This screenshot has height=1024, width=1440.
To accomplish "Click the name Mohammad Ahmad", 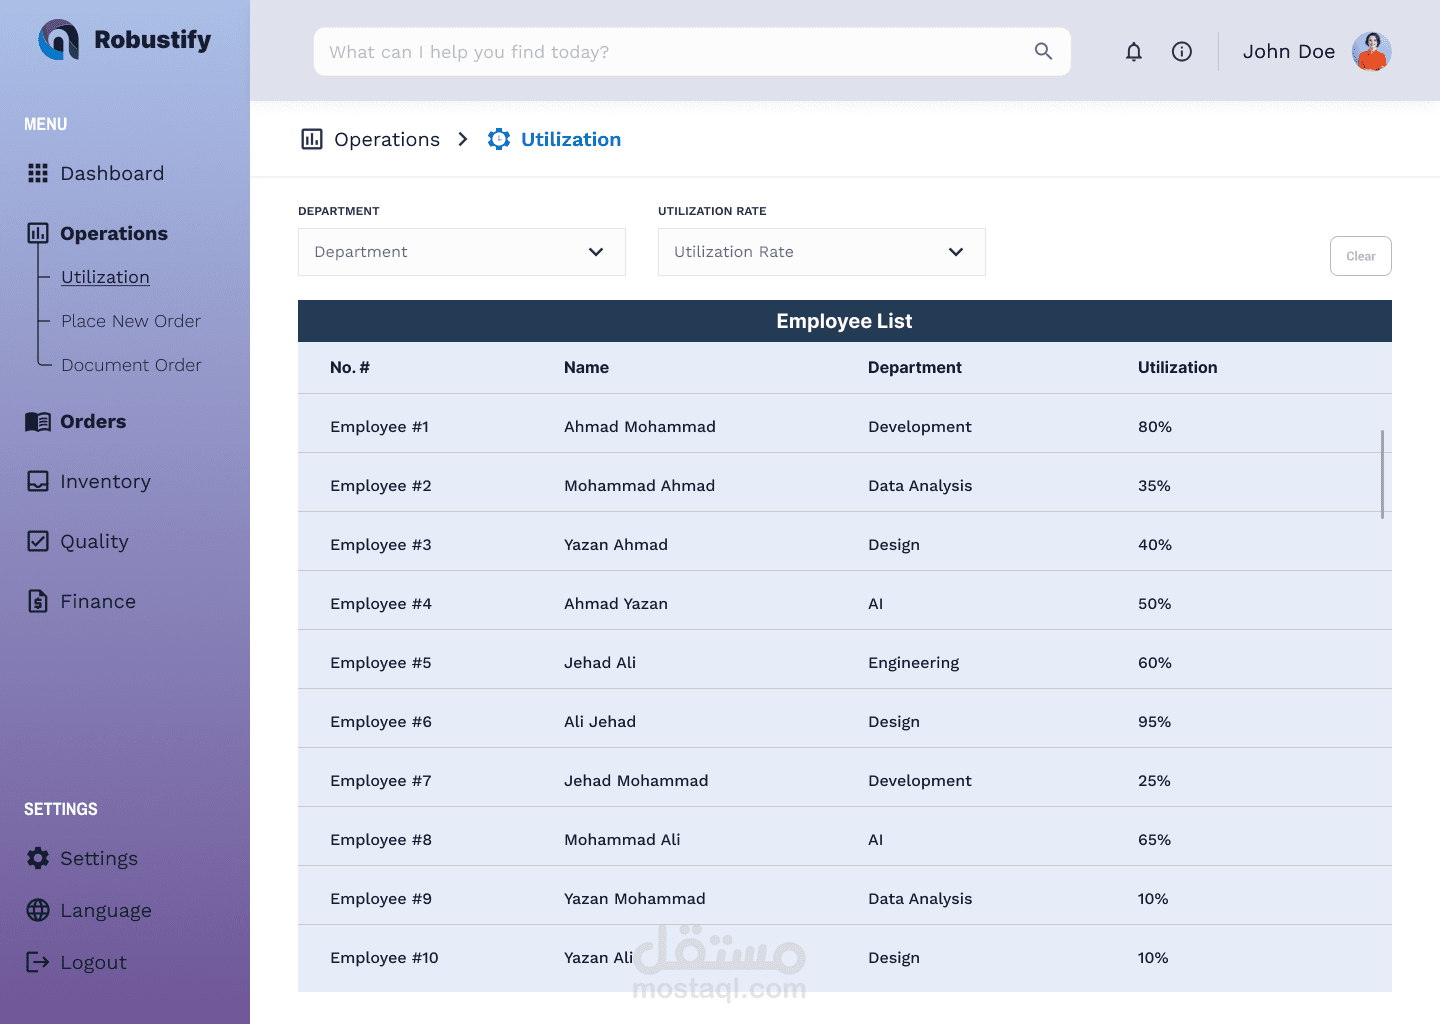I will click(x=639, y=485).
